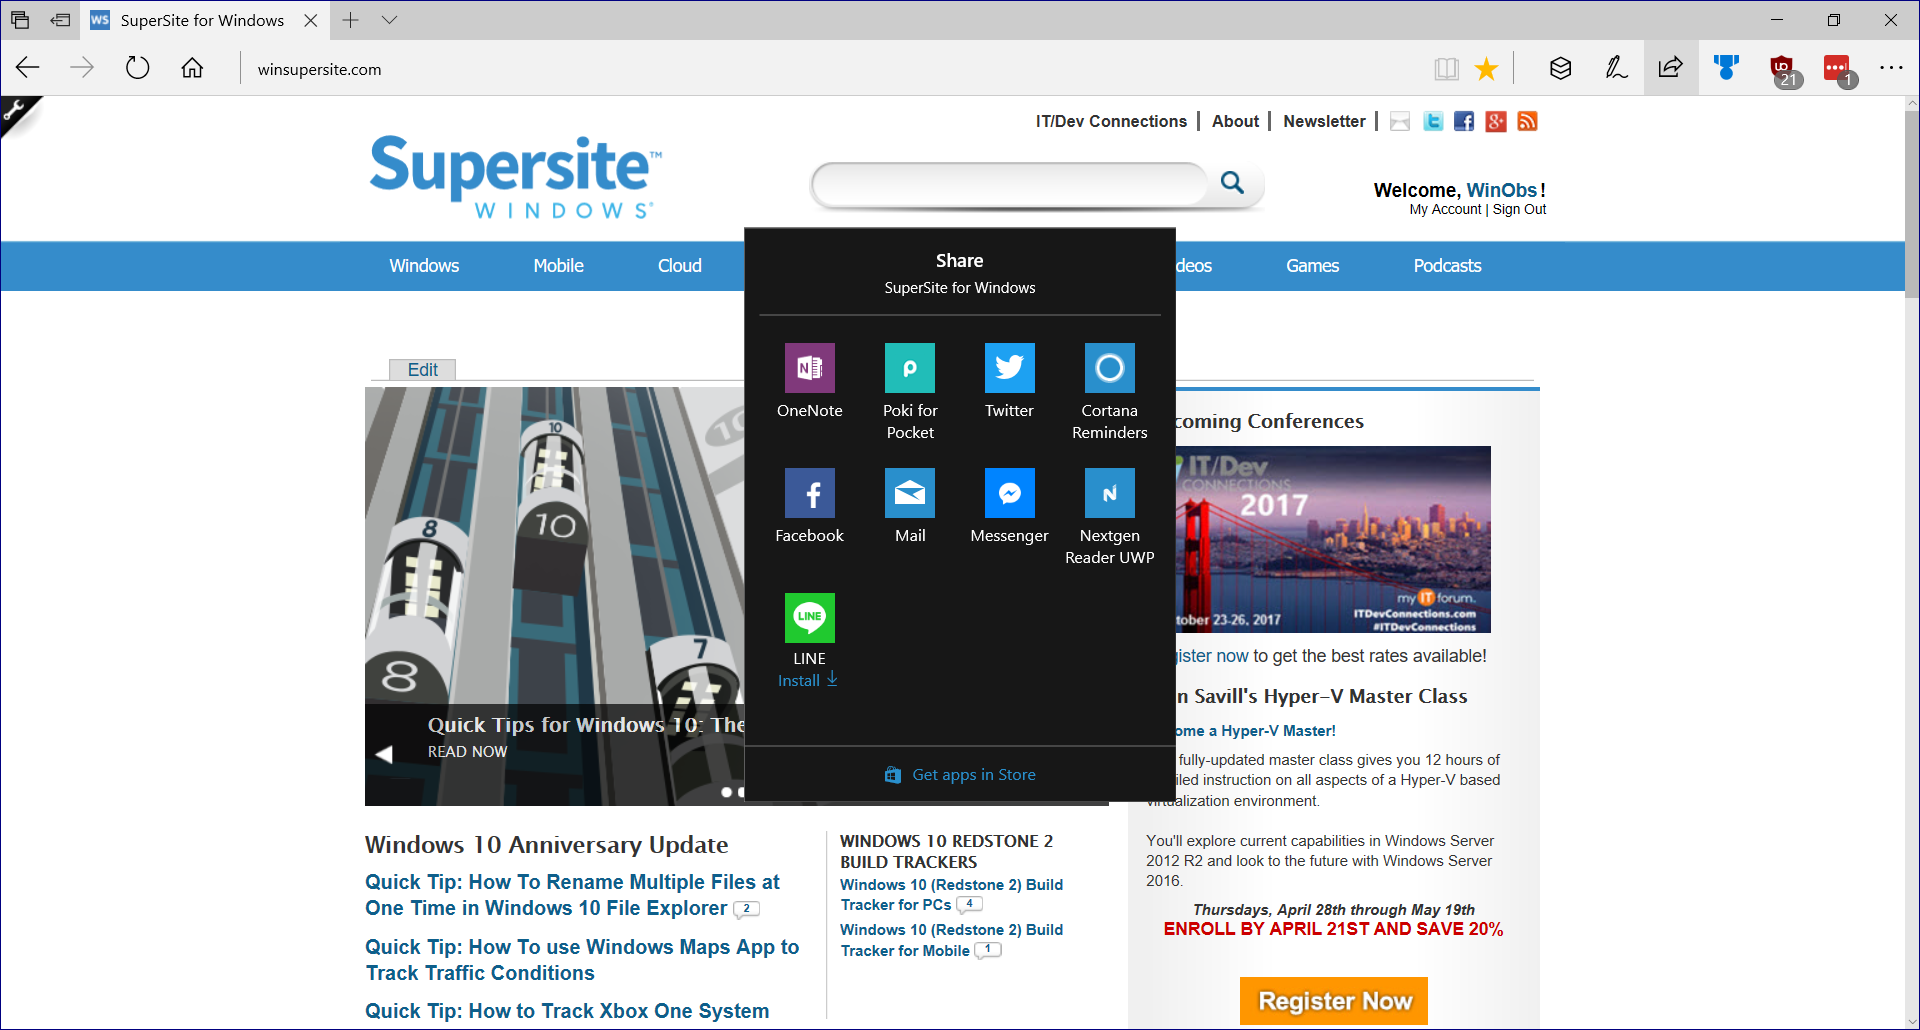Image resolution: width=1920 pixels, height=1030 pixels.
Task: Share page through Mail app
Action: [909, 494]
